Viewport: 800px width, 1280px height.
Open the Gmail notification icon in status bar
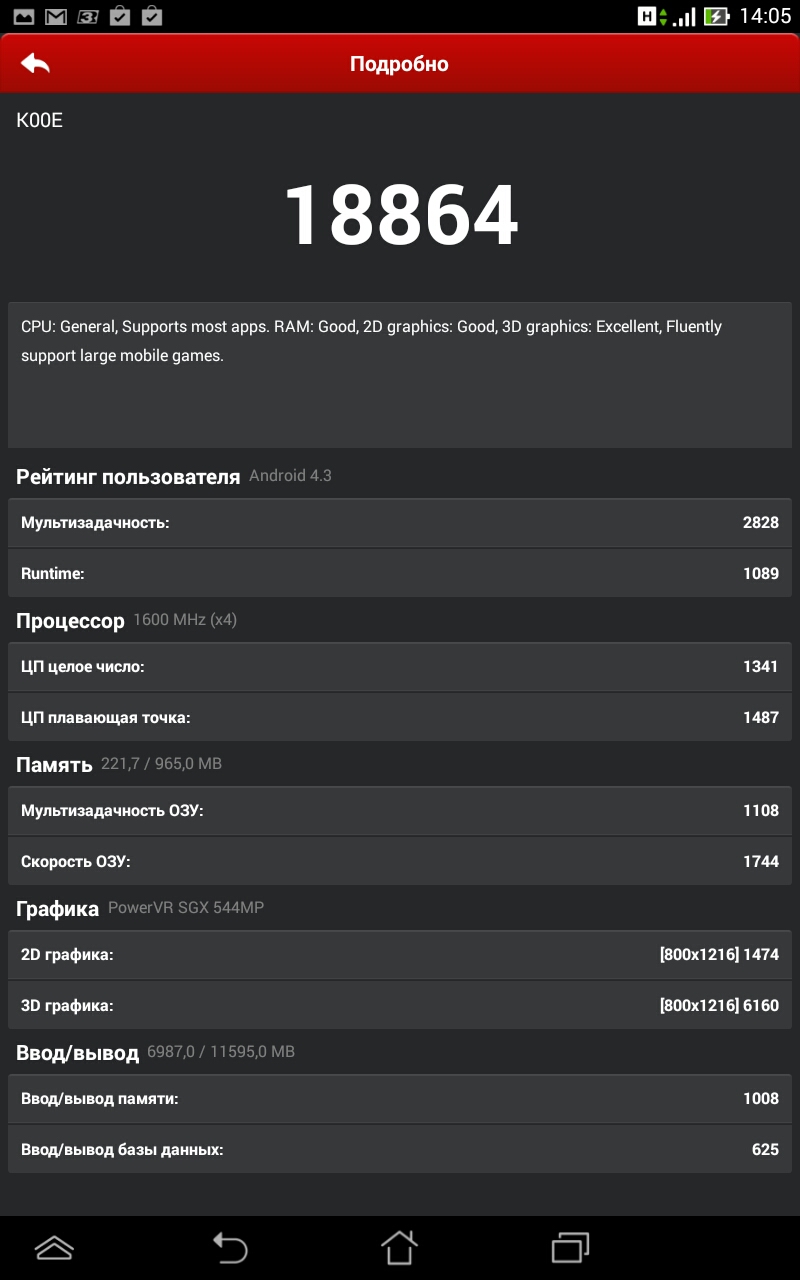[x=56, y=16]
